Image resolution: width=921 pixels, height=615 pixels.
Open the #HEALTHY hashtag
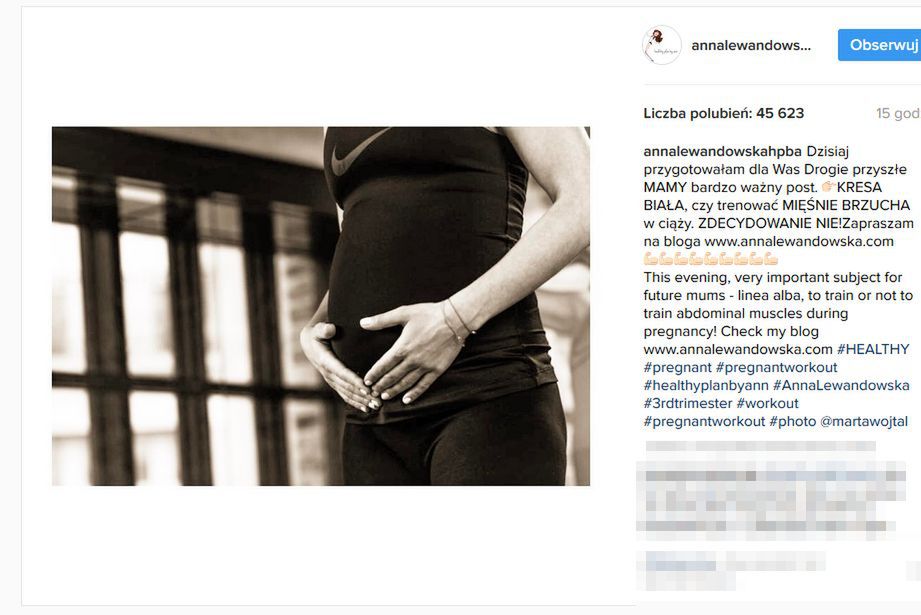(873, 349)
